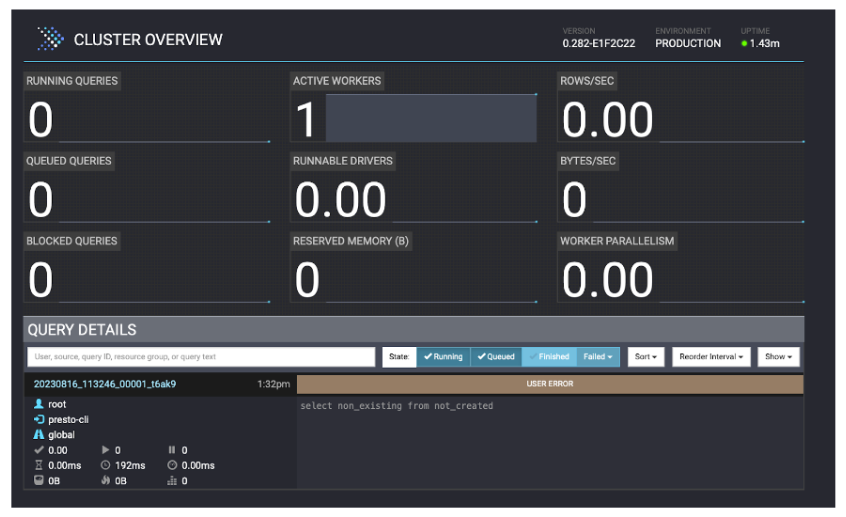Click the completed splits checkmark icon
Screen dimensions: 846x517
[x=39, y=450]
